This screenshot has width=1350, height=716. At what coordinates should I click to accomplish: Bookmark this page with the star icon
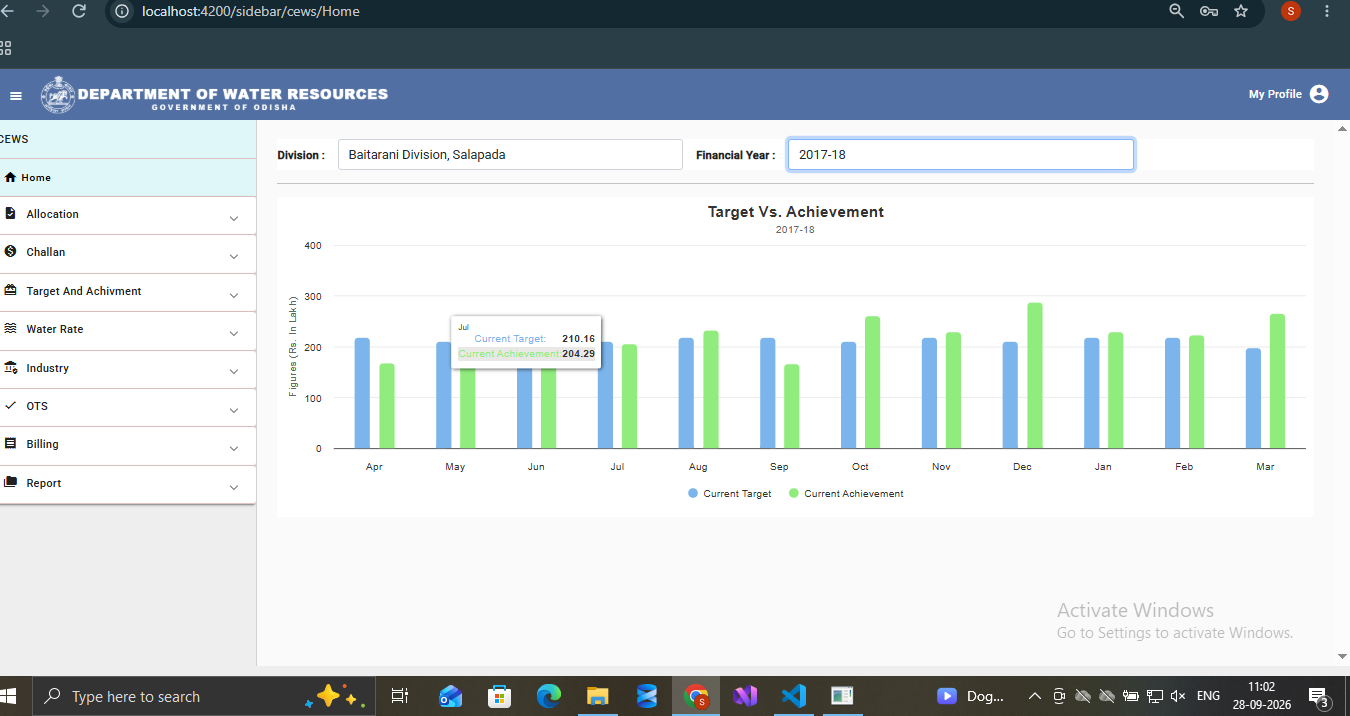[x=1241, y=11]
